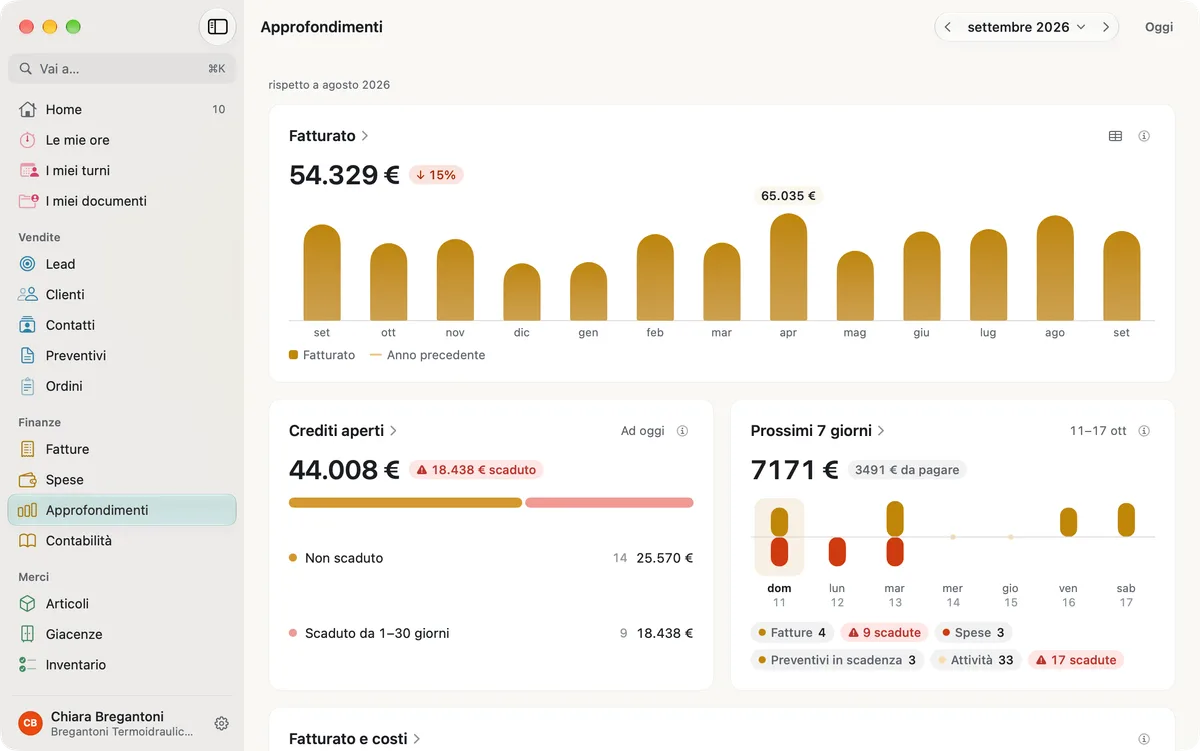Click the 15% decrease badge
This screenshot has width=1200, height=751.
(436, 175)
